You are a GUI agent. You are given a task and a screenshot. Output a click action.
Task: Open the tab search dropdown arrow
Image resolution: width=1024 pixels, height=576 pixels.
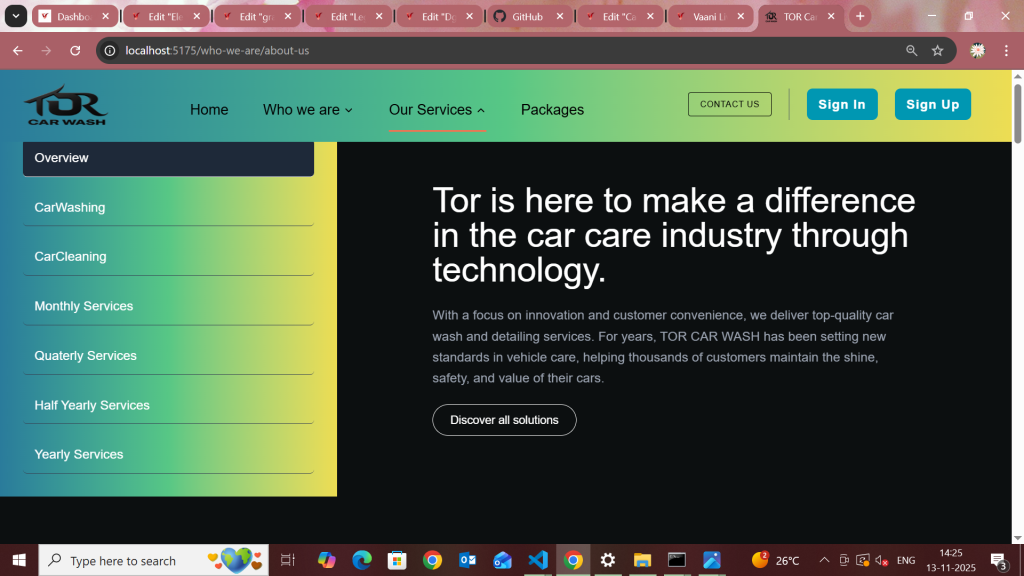click(17, 17)
